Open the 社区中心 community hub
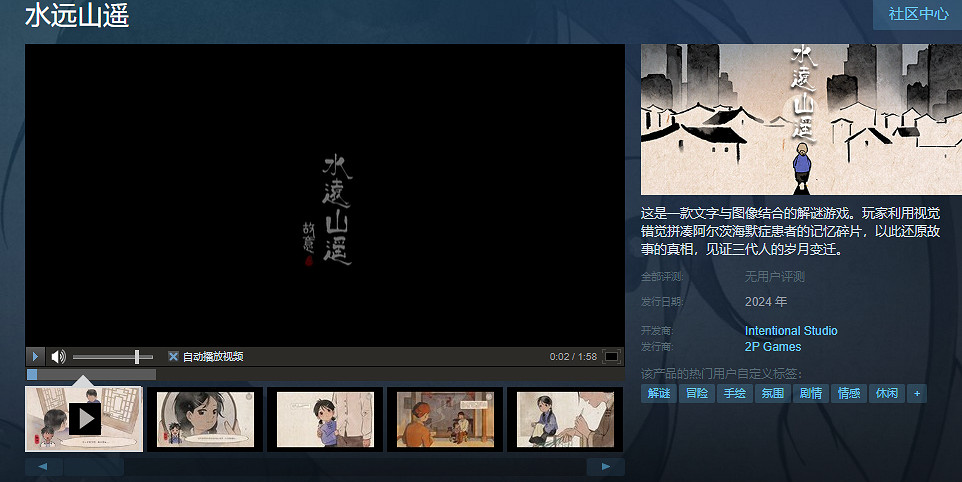 tap(918, 14)
